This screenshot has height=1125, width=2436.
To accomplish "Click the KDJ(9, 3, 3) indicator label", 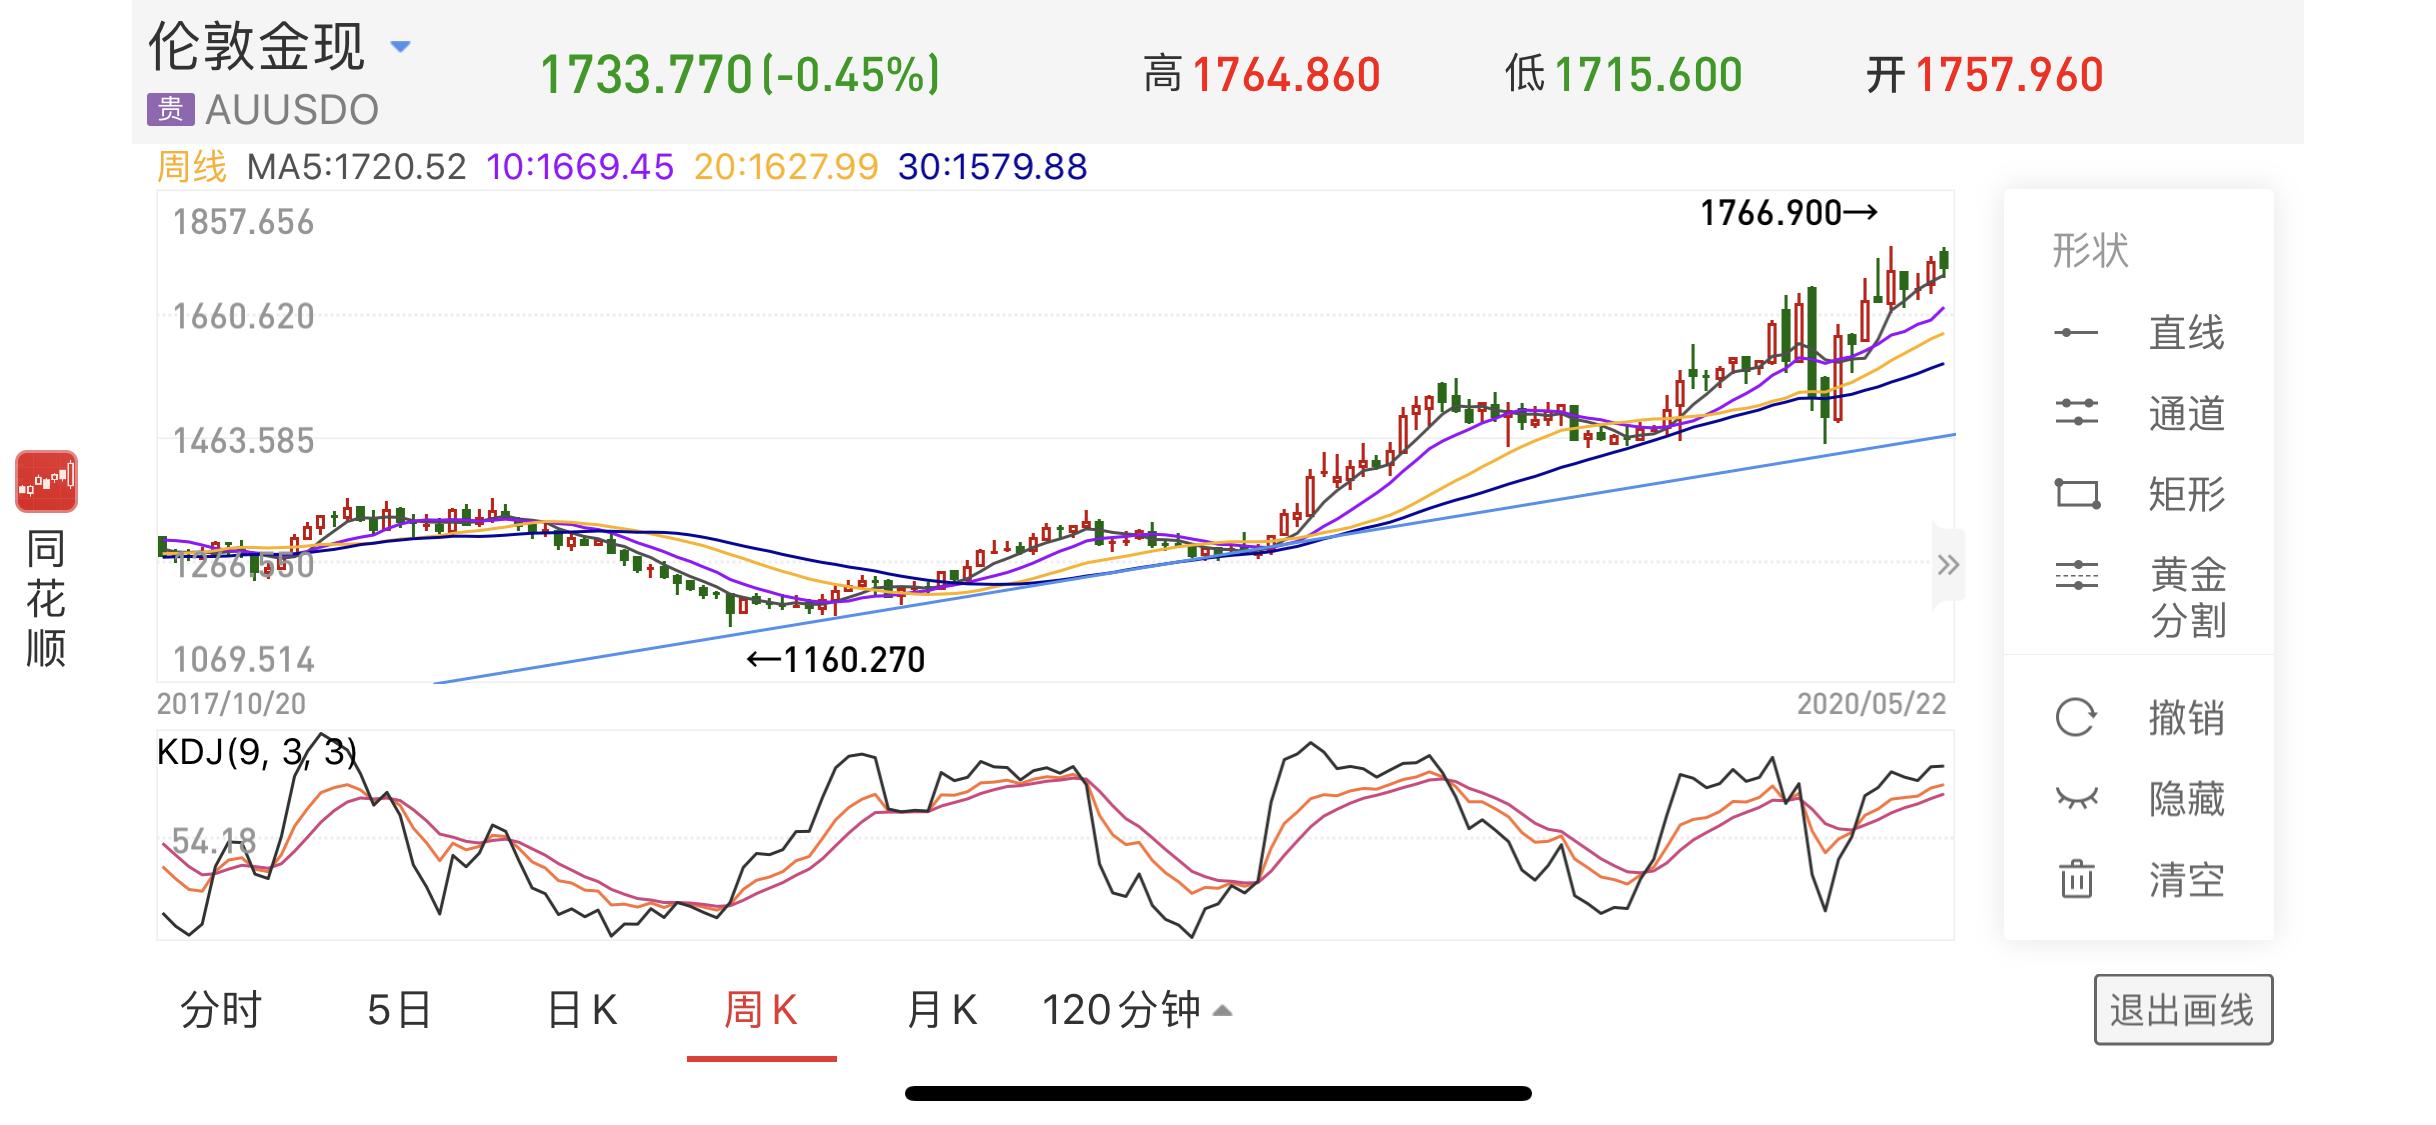I will (257, 751).
